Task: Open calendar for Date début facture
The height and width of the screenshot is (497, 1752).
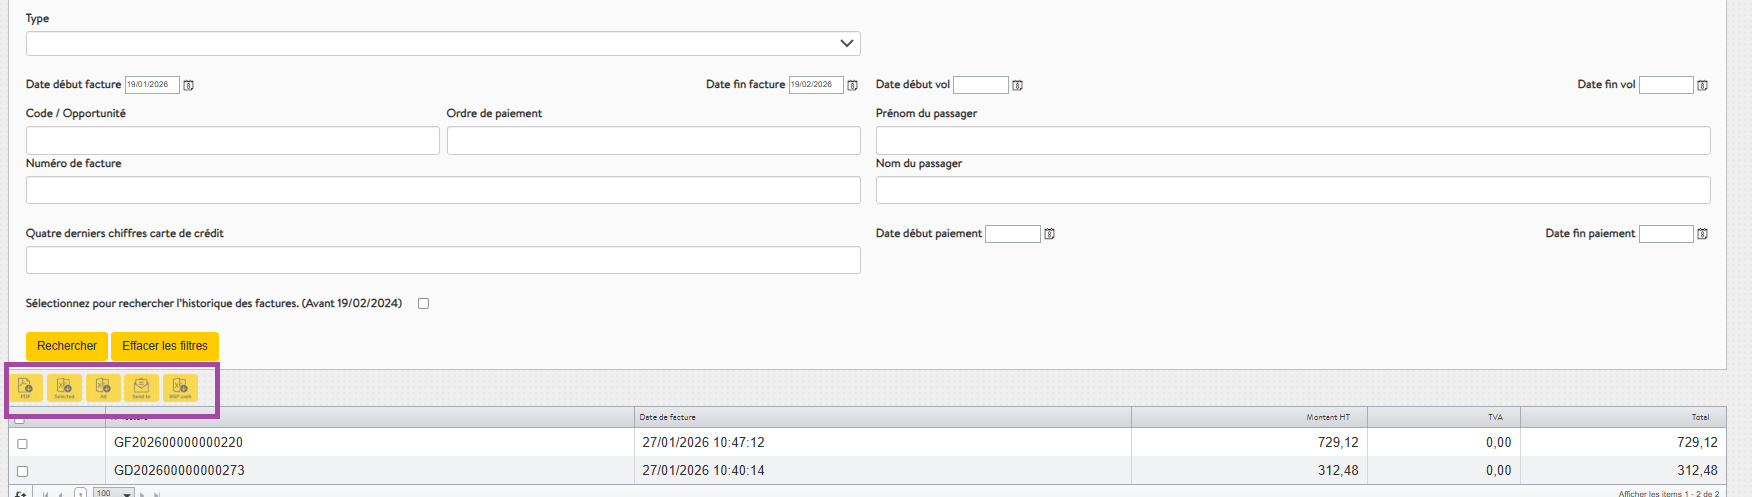Action: 188,86
